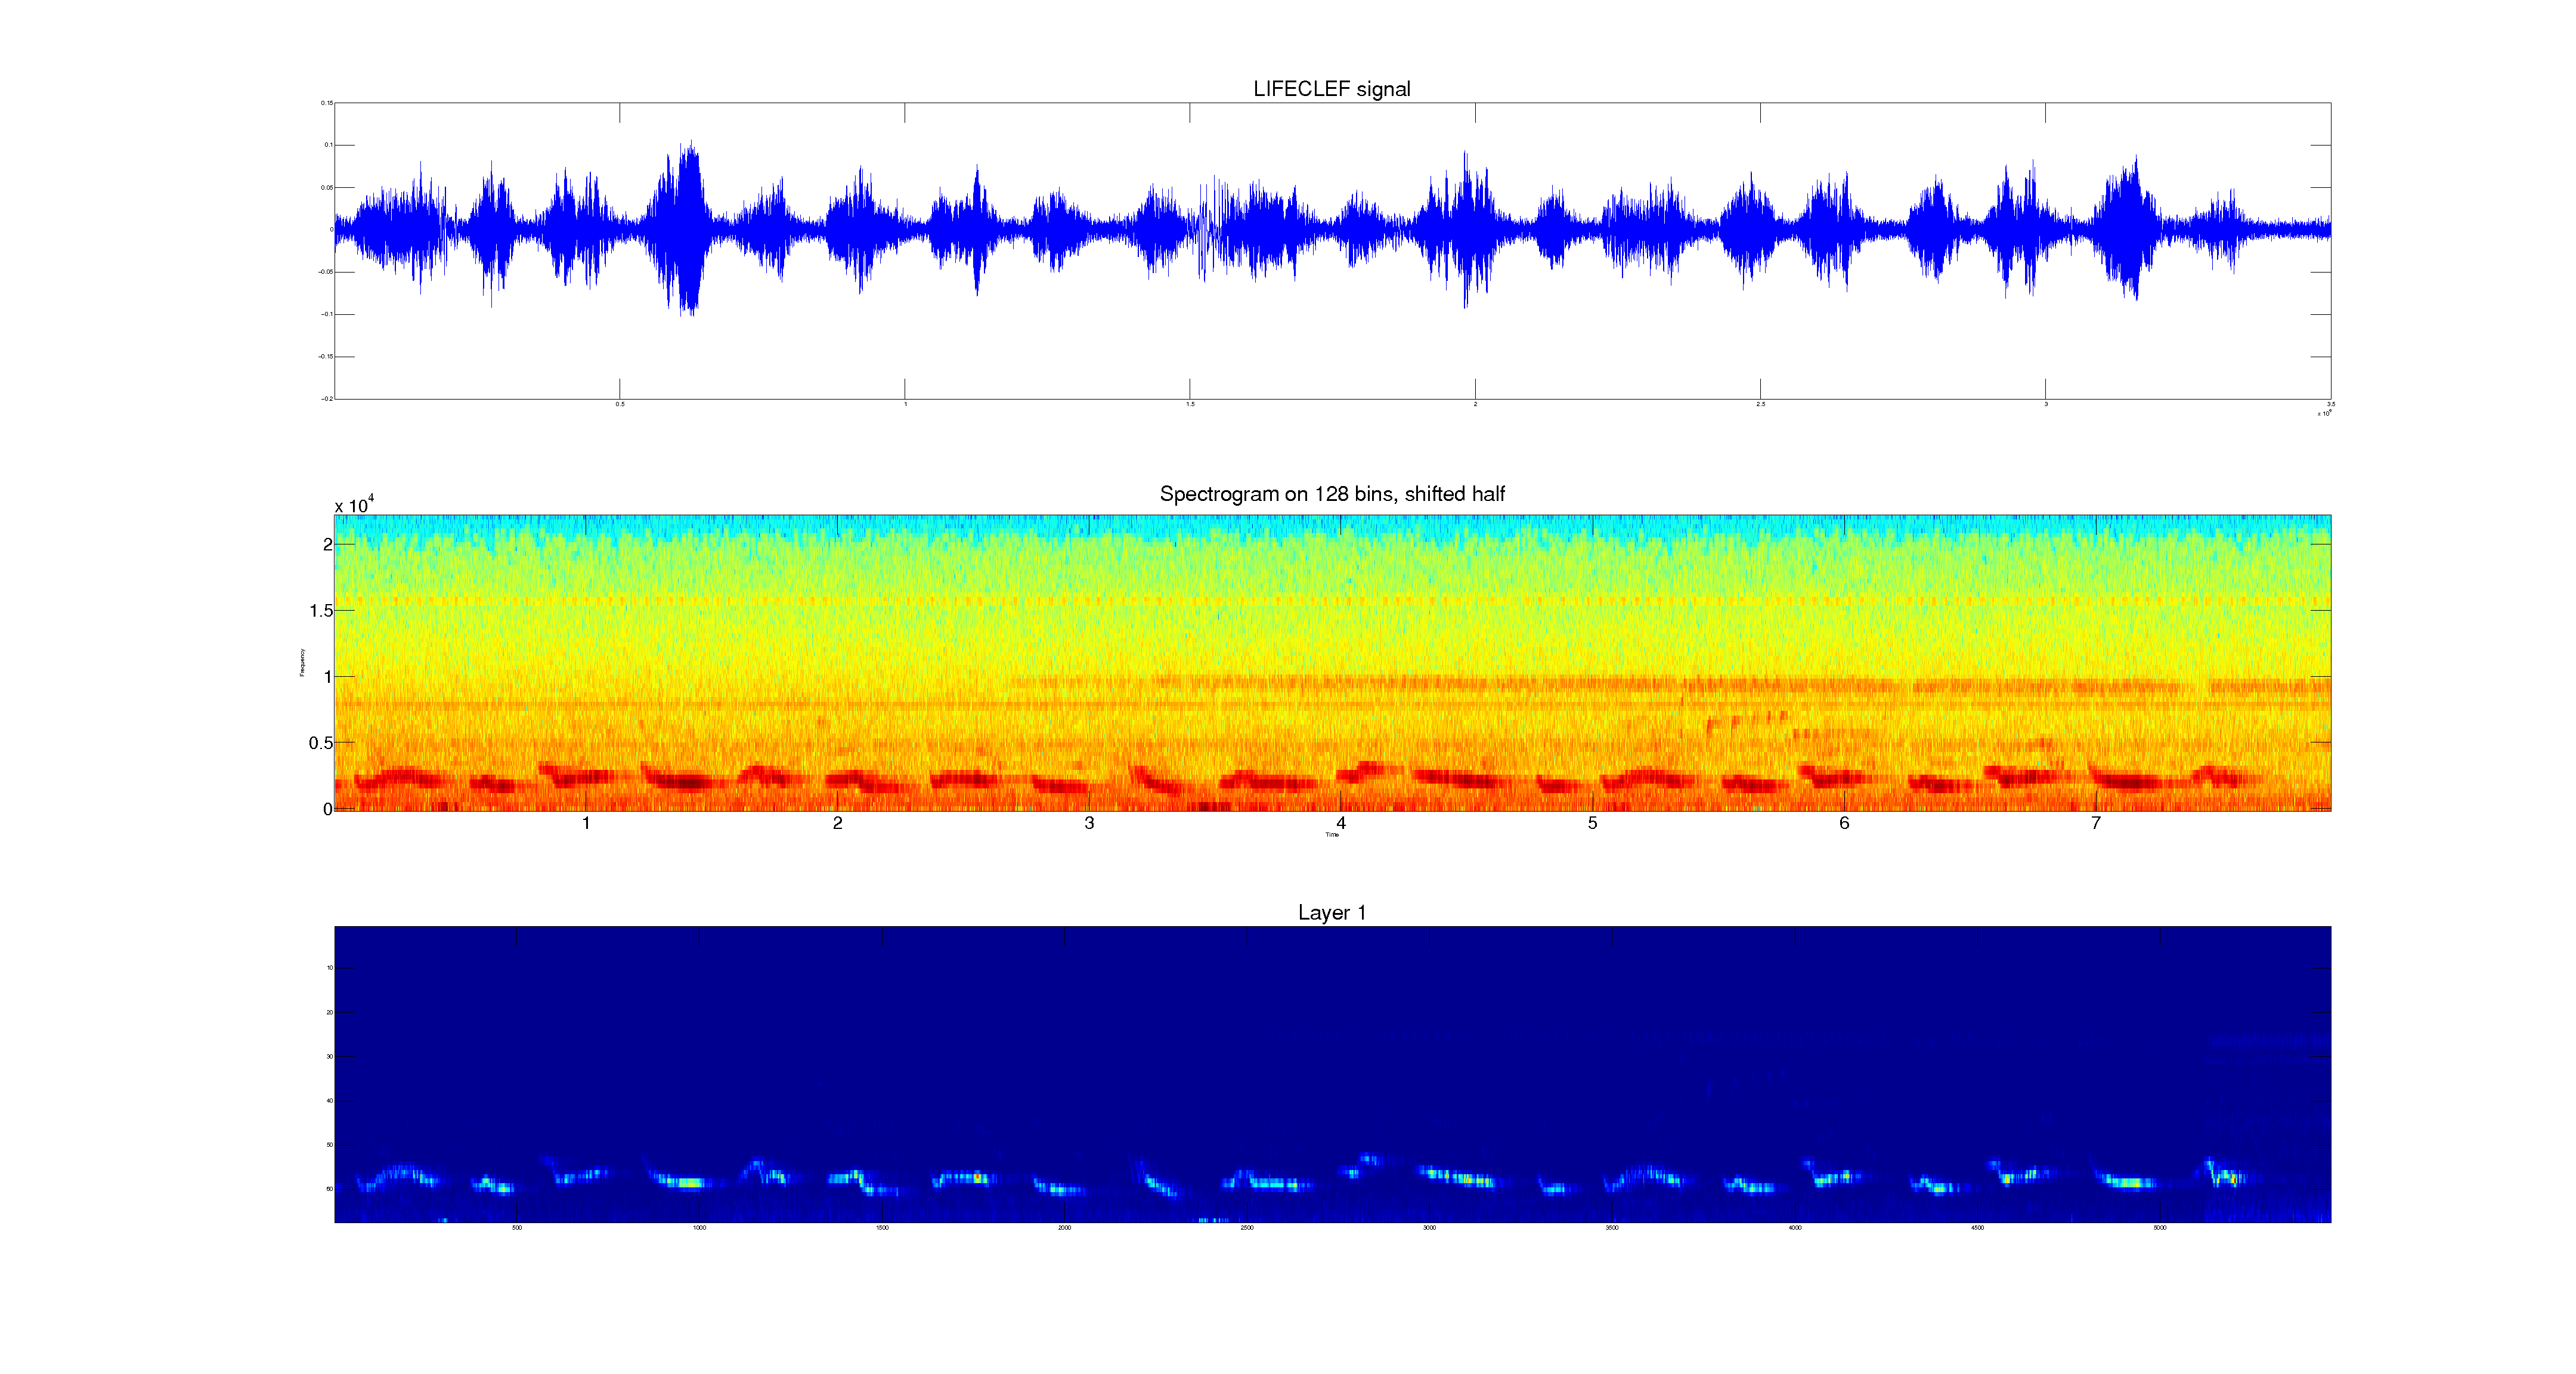Click the Layer 1 plot title
2576x1374 pixels.
1331,912
